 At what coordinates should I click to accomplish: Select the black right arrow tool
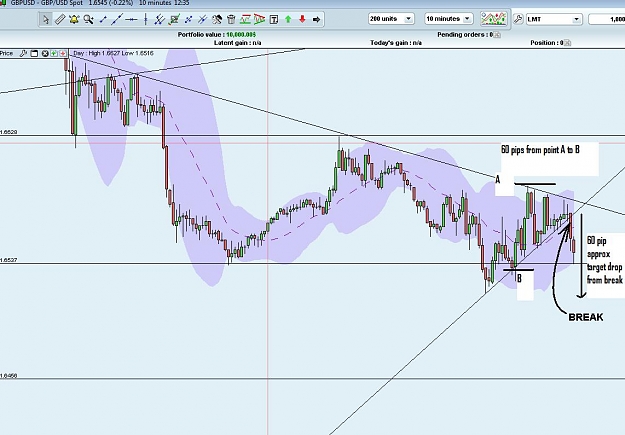pyautogui.click(x=316, y=19)
